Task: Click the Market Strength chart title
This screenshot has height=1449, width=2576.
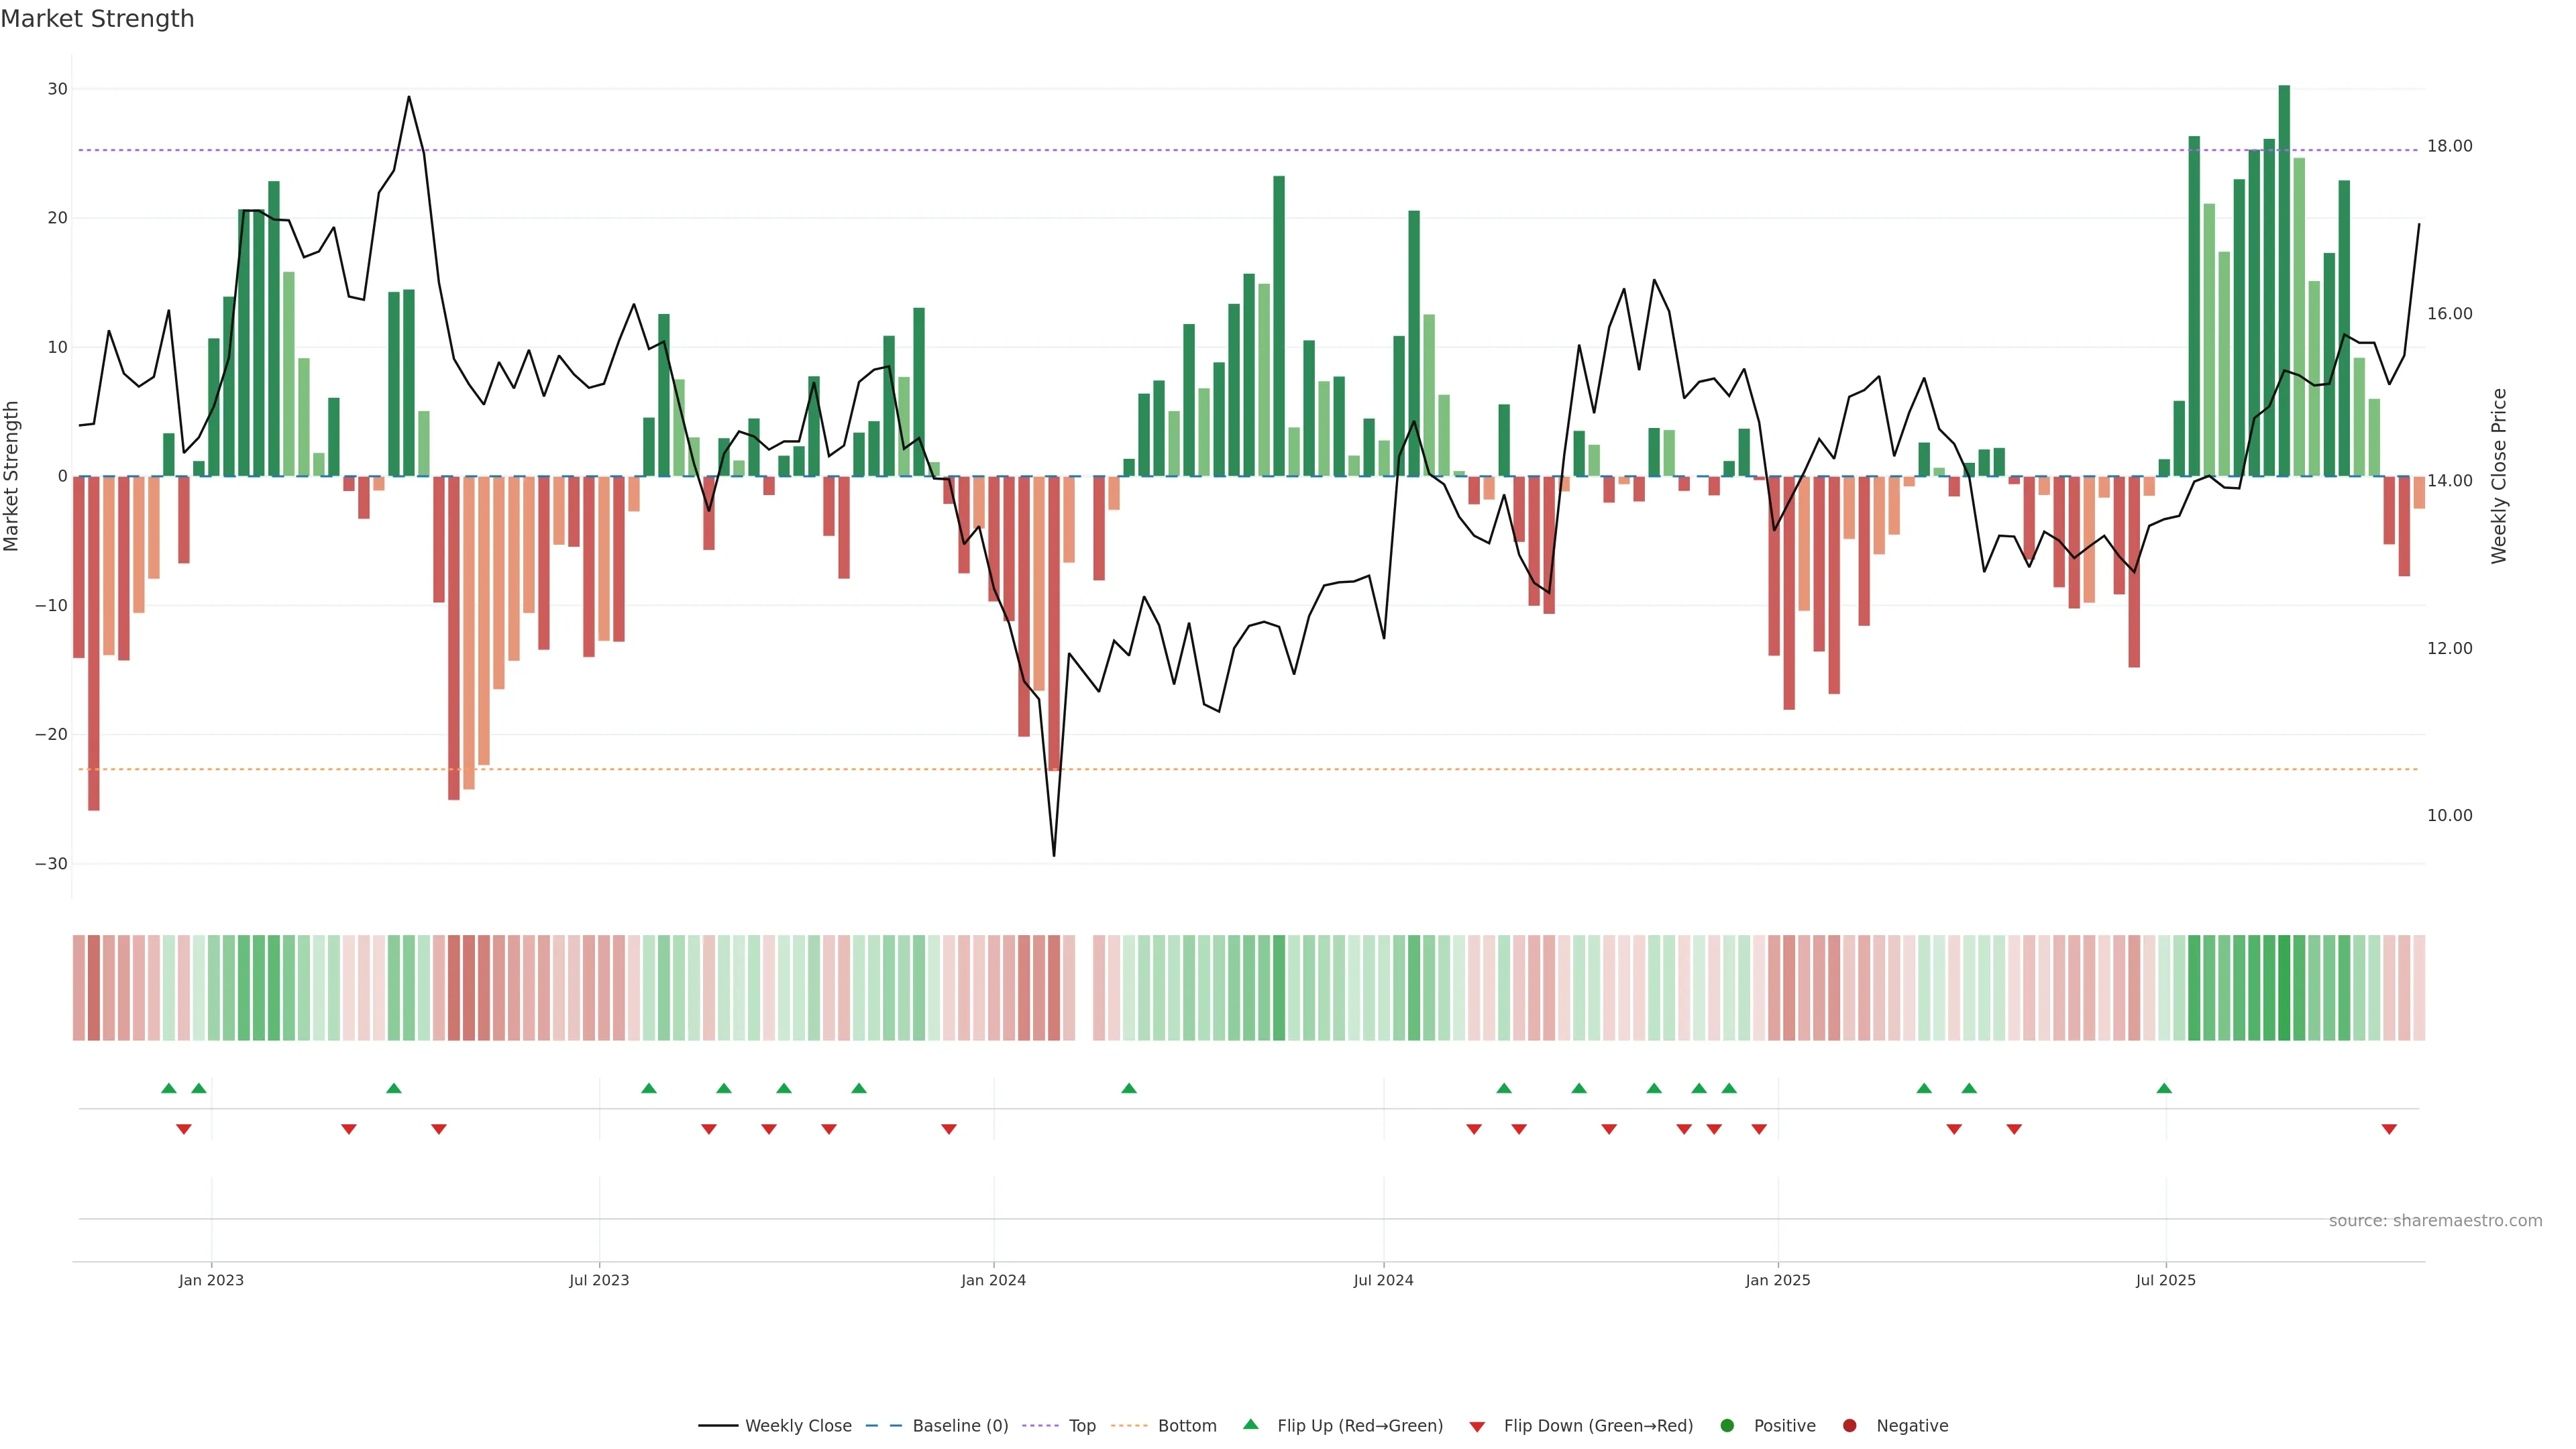Action: [97, 19]
